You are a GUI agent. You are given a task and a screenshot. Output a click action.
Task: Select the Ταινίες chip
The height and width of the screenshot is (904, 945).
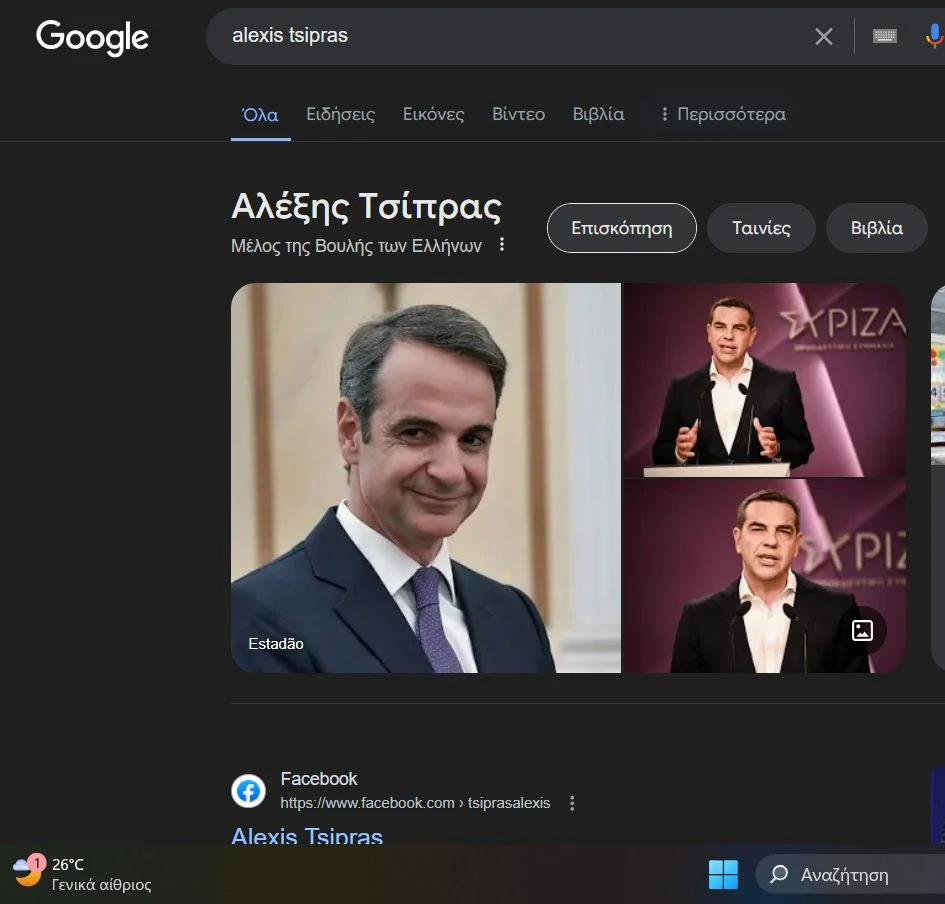tap(761, 228)
